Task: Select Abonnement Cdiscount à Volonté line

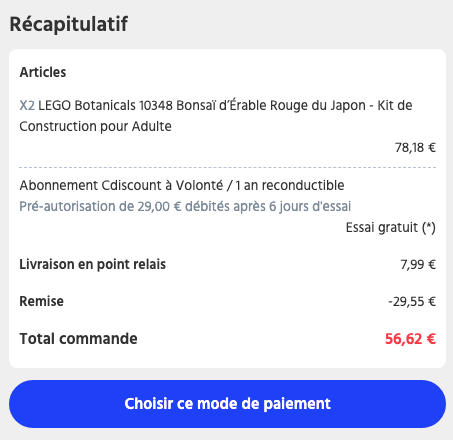Action: coord(182,185)
